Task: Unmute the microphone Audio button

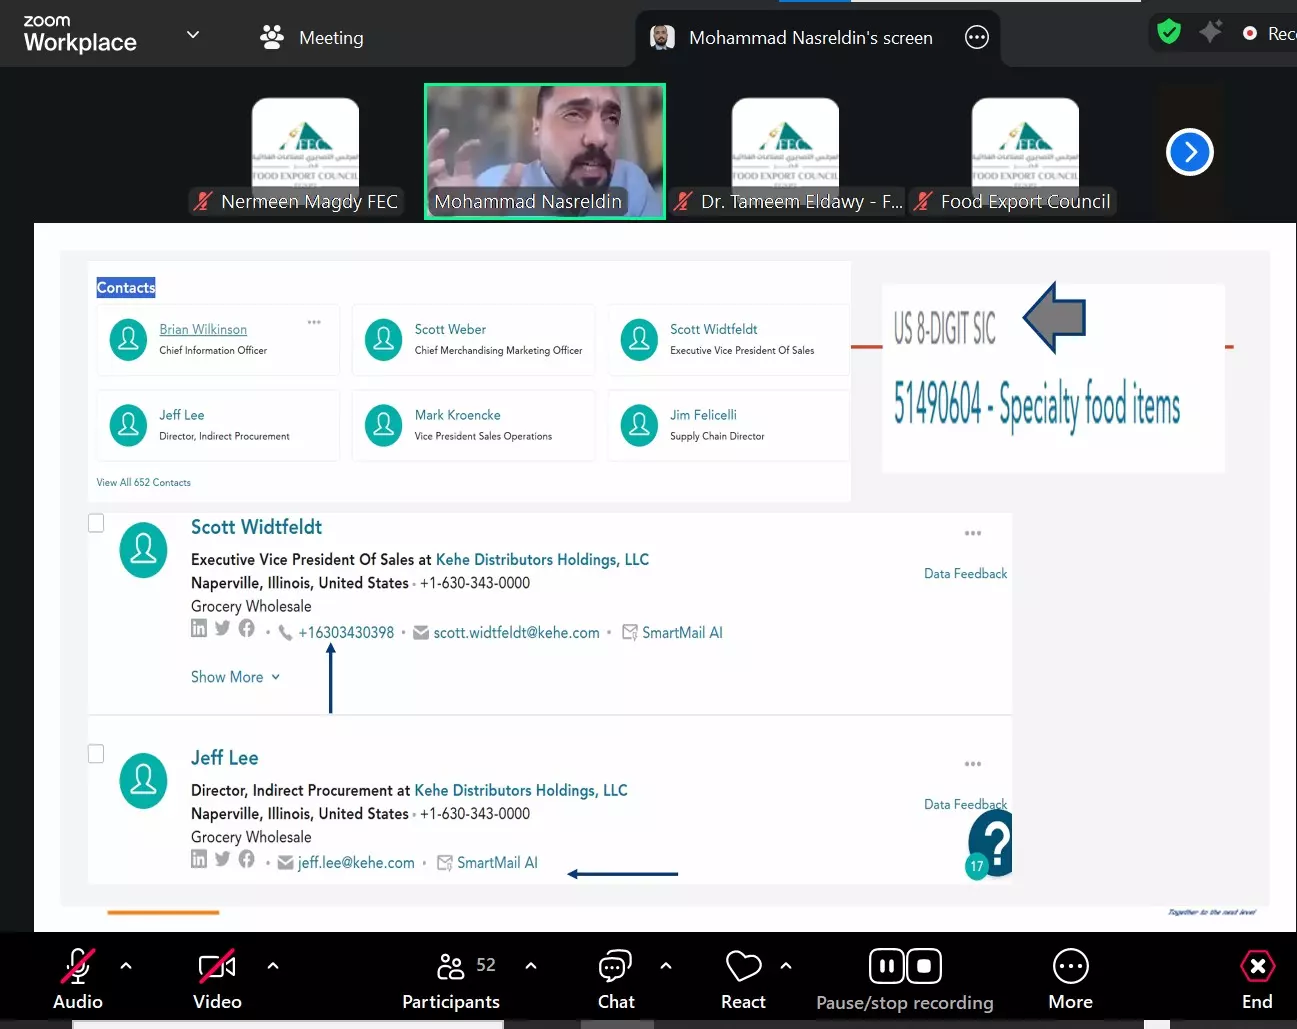Action: point(78,980)
